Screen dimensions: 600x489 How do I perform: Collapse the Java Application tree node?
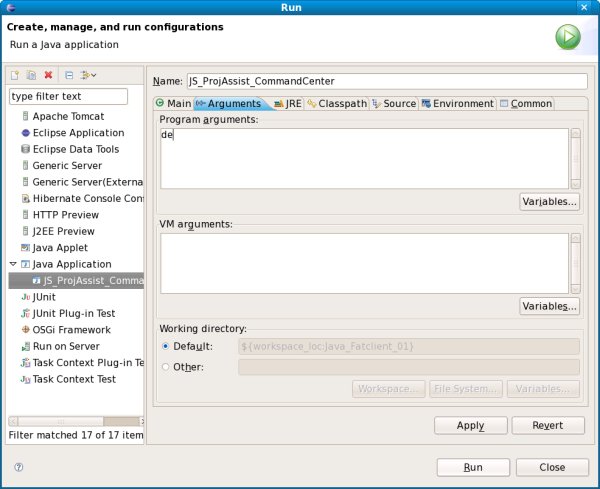click(x=13, y=265)
